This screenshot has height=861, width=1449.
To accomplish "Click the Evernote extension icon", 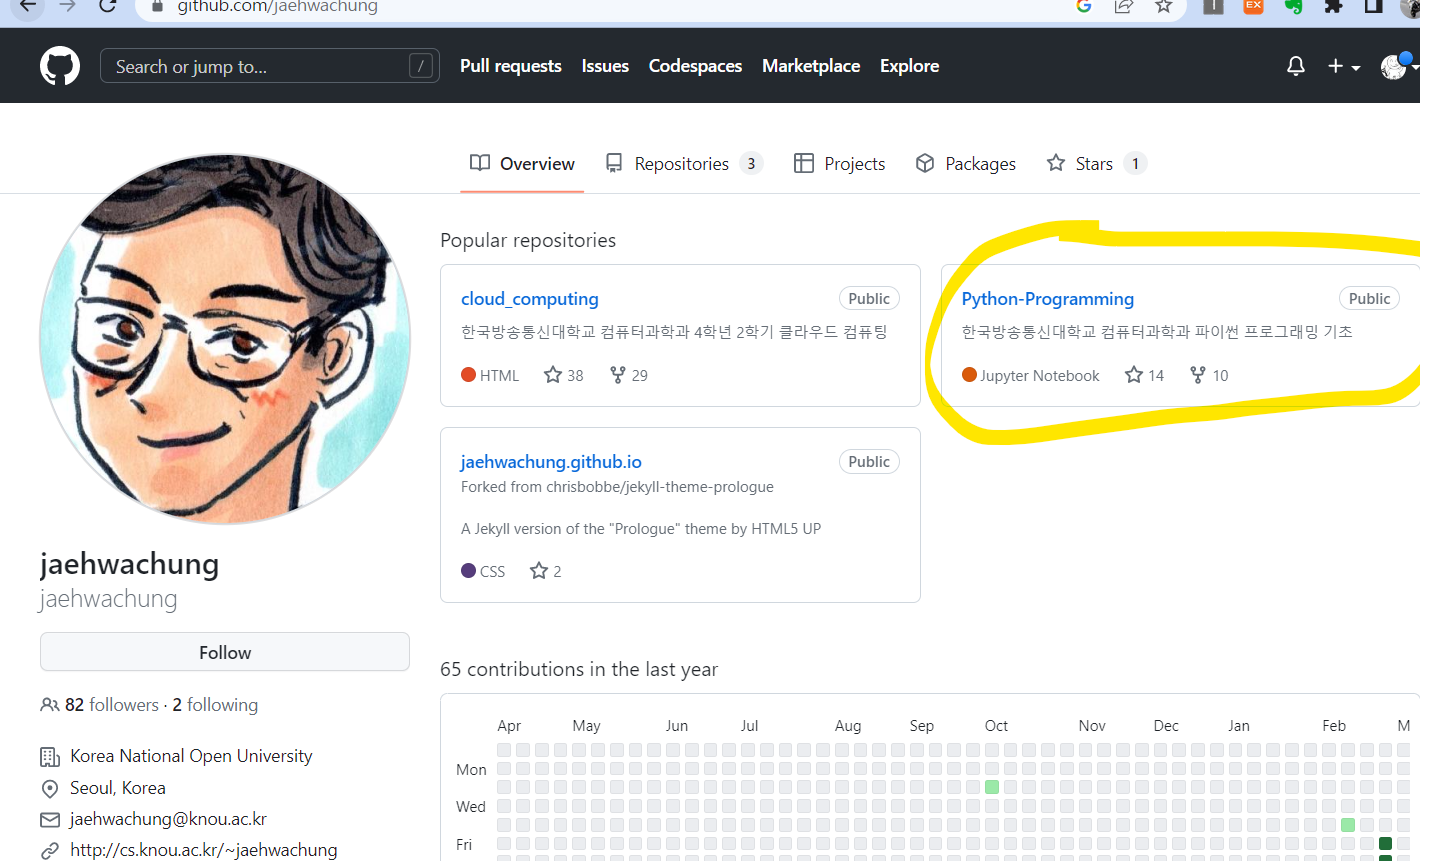I will (1293, 7).
